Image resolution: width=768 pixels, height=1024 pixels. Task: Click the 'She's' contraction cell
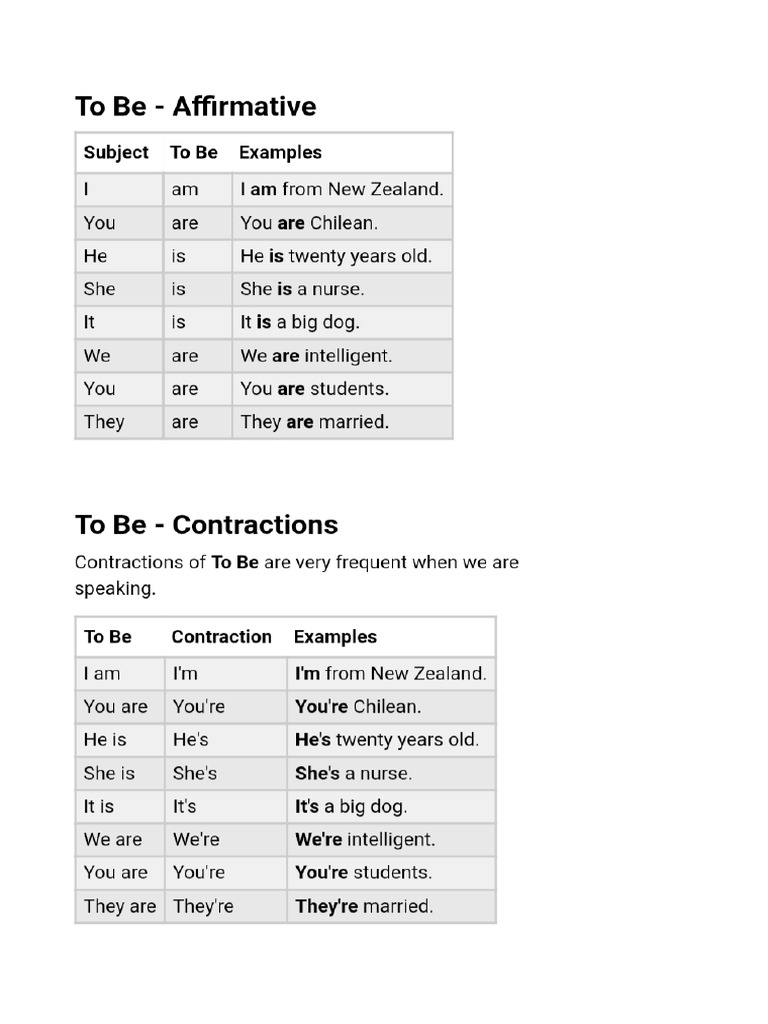[225, 773]
